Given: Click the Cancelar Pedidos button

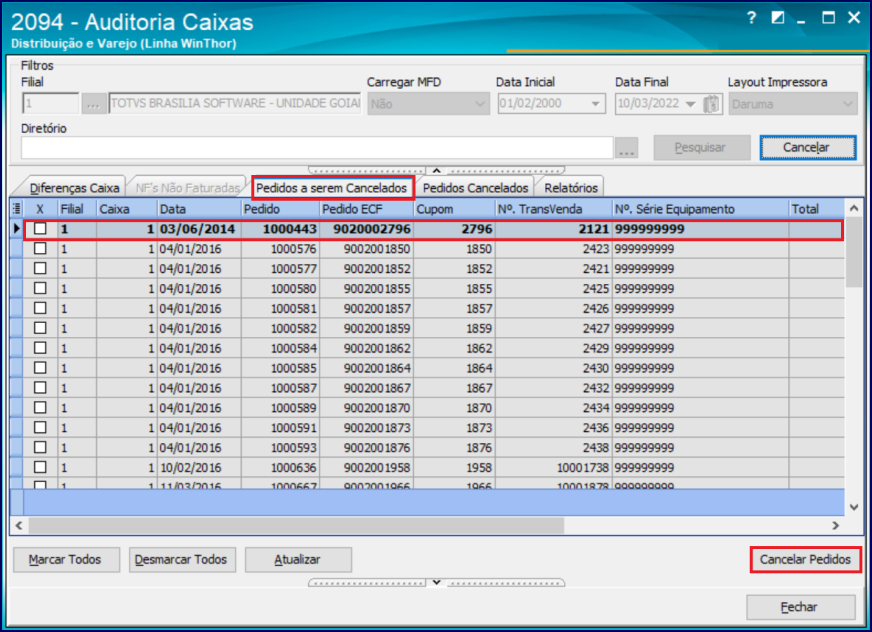Looking at the screenshot, I should pos(805,560).
